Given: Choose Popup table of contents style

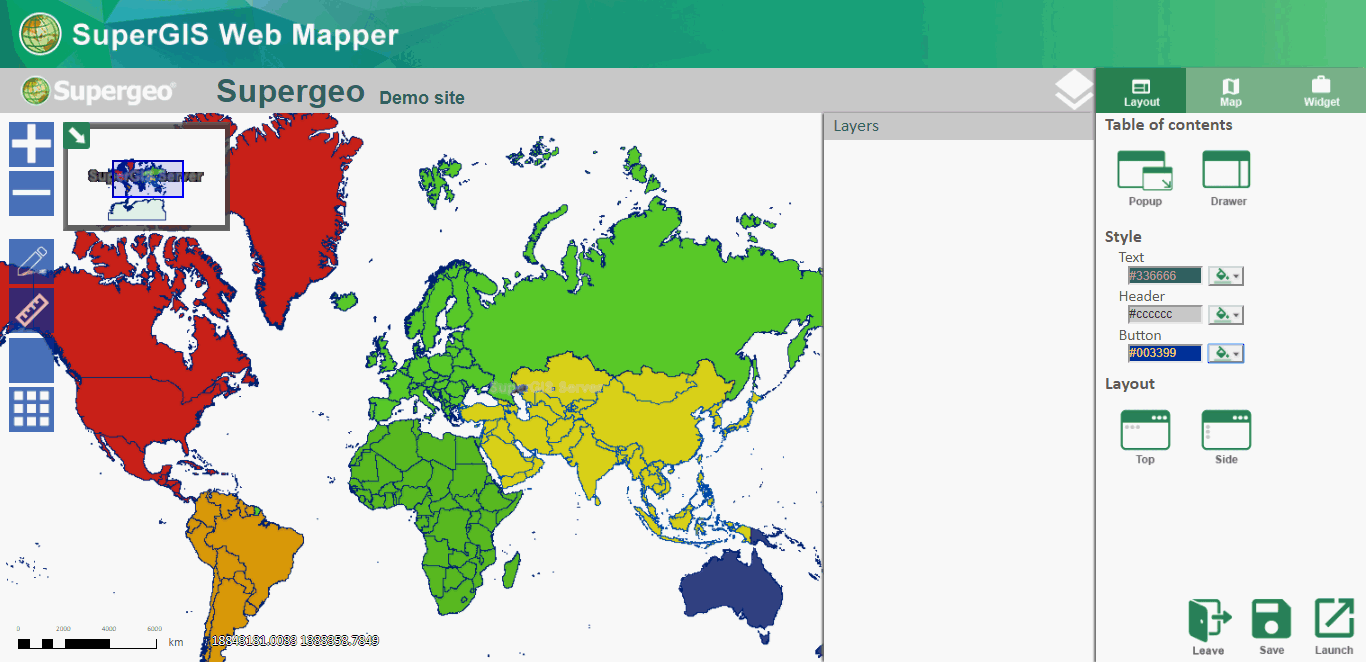Looking at the screenshot, I should coord(1145,179).
